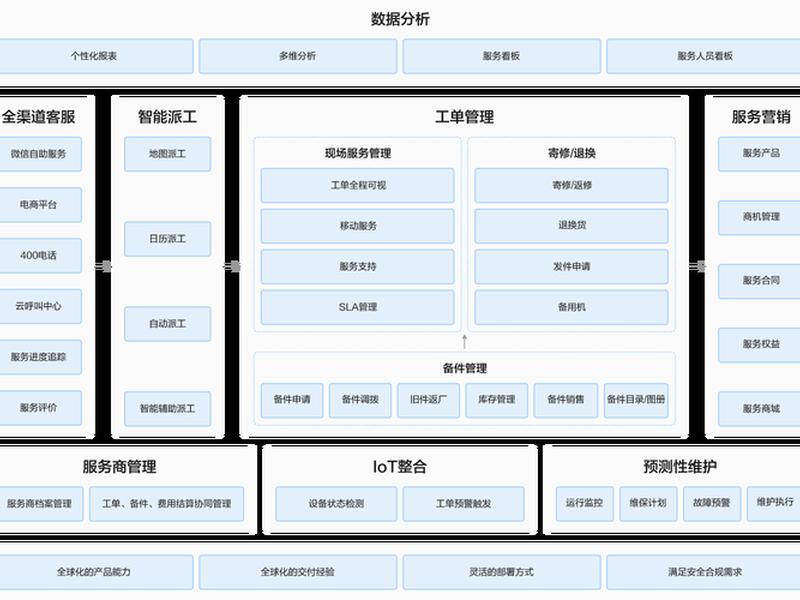Select 工单、备件、费用结算协同管理 box
Screen dimensions: 800x600
167,504
